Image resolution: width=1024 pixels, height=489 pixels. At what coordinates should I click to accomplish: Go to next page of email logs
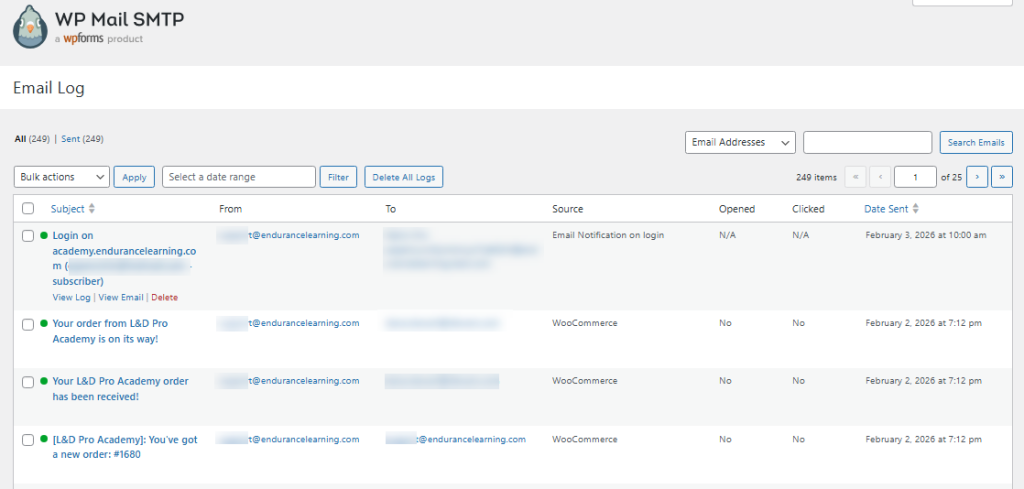977,177
